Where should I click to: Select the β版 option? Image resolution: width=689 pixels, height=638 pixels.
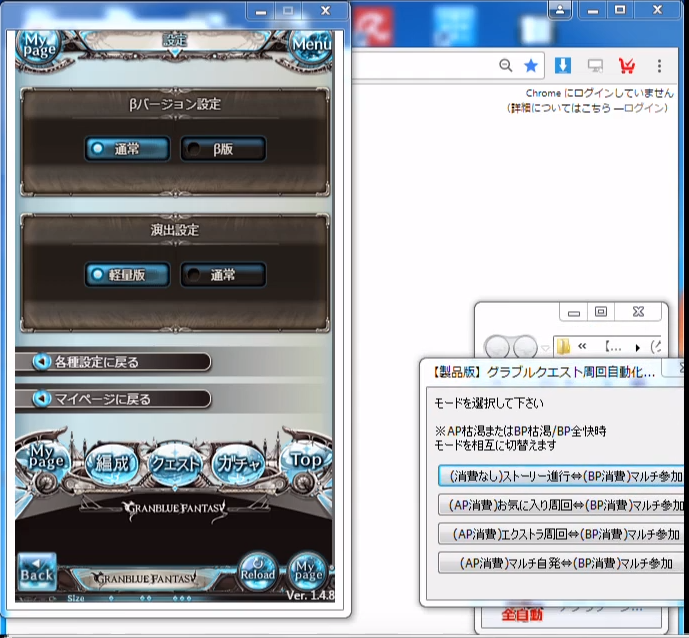[223, 149]
